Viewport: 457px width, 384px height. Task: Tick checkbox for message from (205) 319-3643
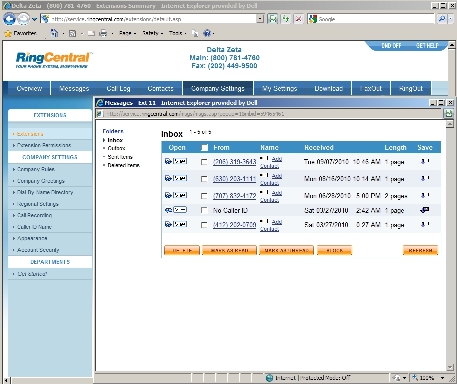(x=204, y=162)
